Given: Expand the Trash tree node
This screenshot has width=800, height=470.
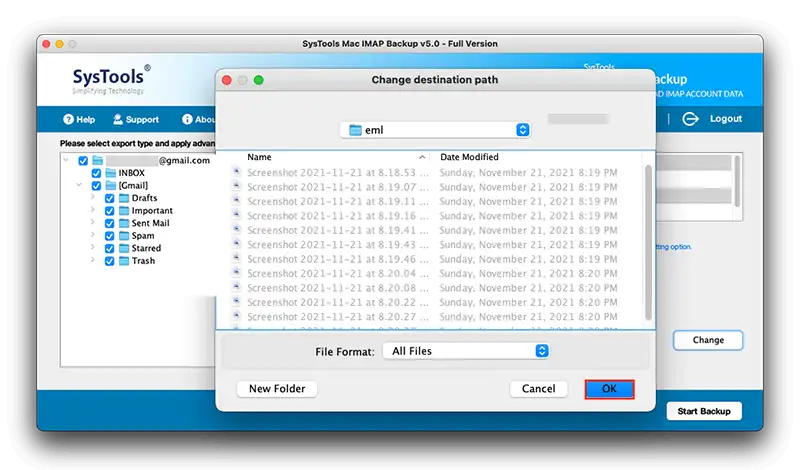Looking at the screenshot, I should pos(92,260).
